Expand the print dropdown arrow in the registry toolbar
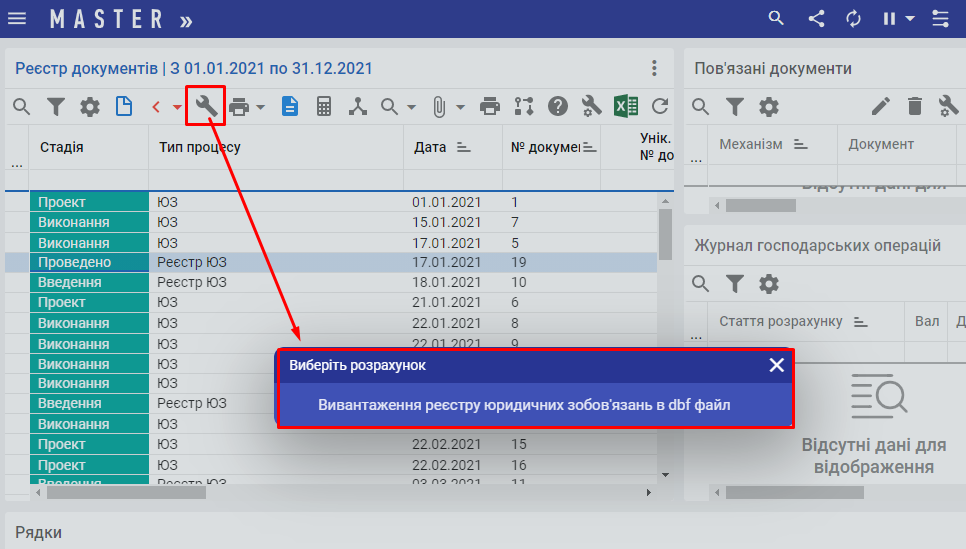The width and height of the screenshot is (966, 549). [x=260, y=107]
